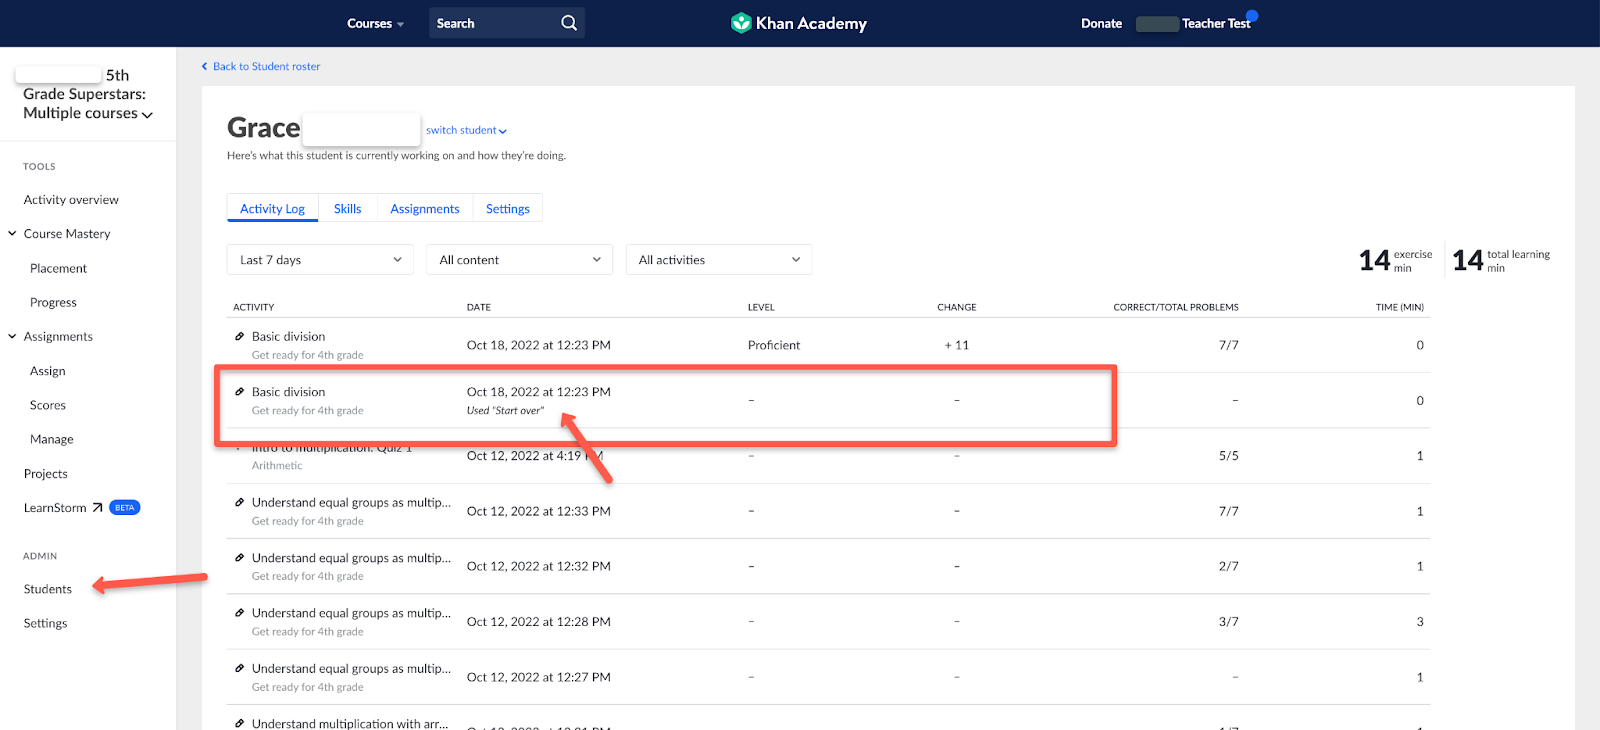Open Projects in the sidebar

pos(46,474)
